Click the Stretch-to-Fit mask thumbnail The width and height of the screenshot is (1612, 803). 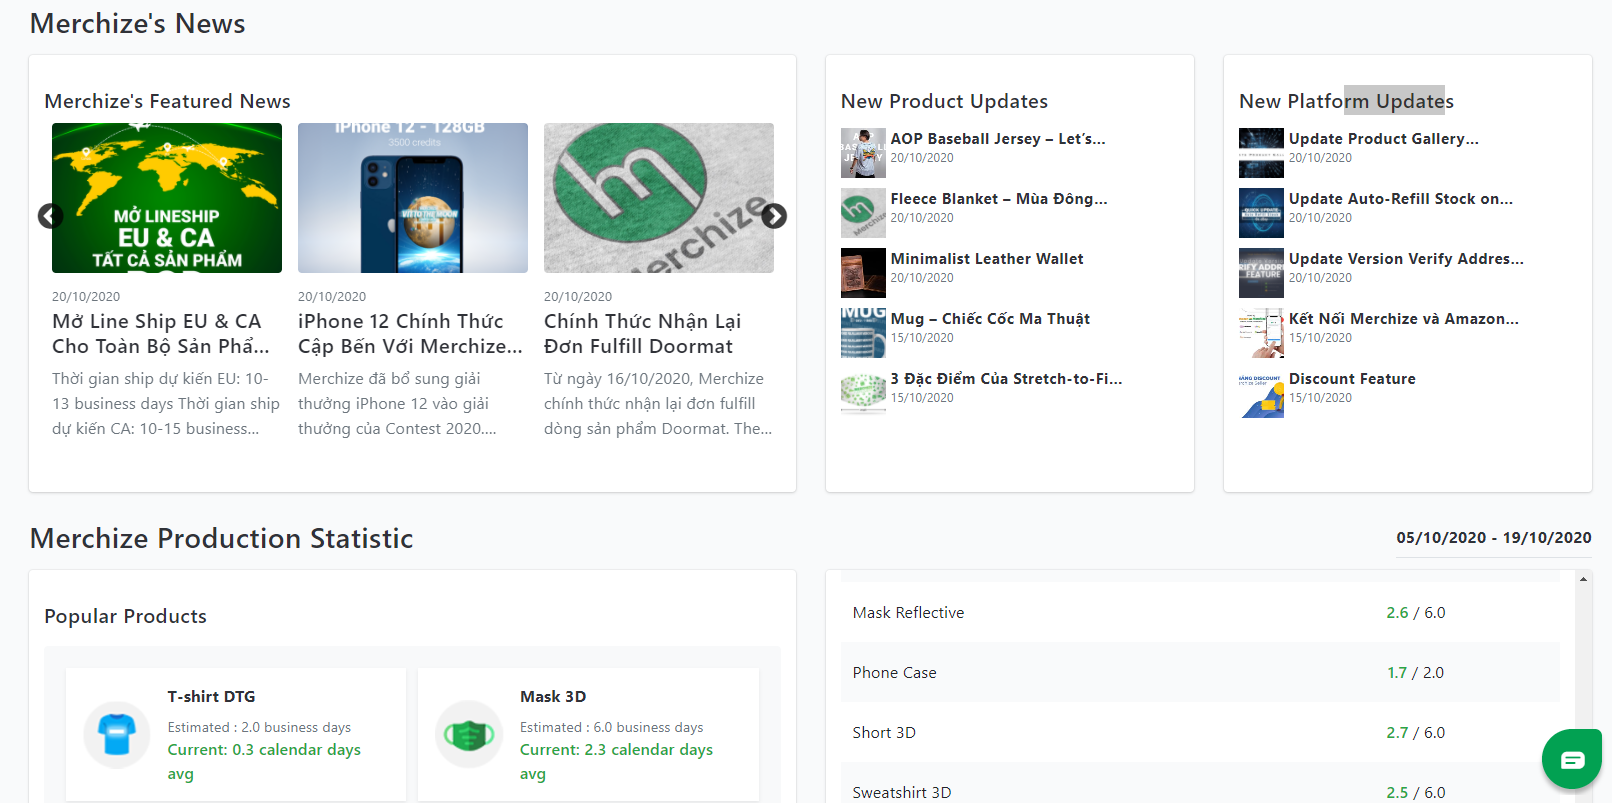click(863, 393)
